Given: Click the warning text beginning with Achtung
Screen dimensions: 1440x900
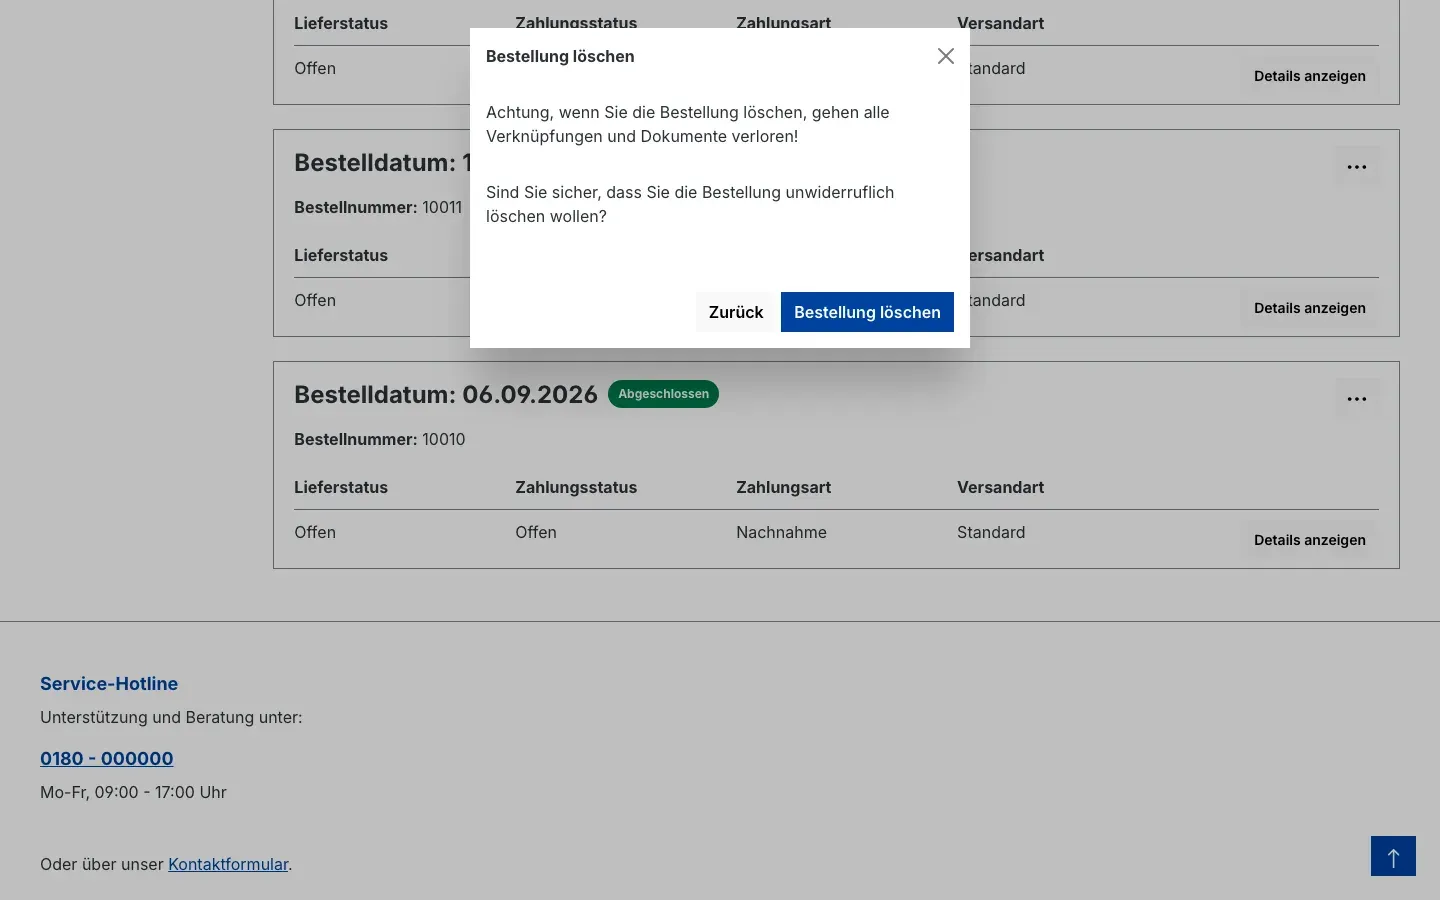Looking at the screenshot, I should pyautogui.click(x=688, y=124).
